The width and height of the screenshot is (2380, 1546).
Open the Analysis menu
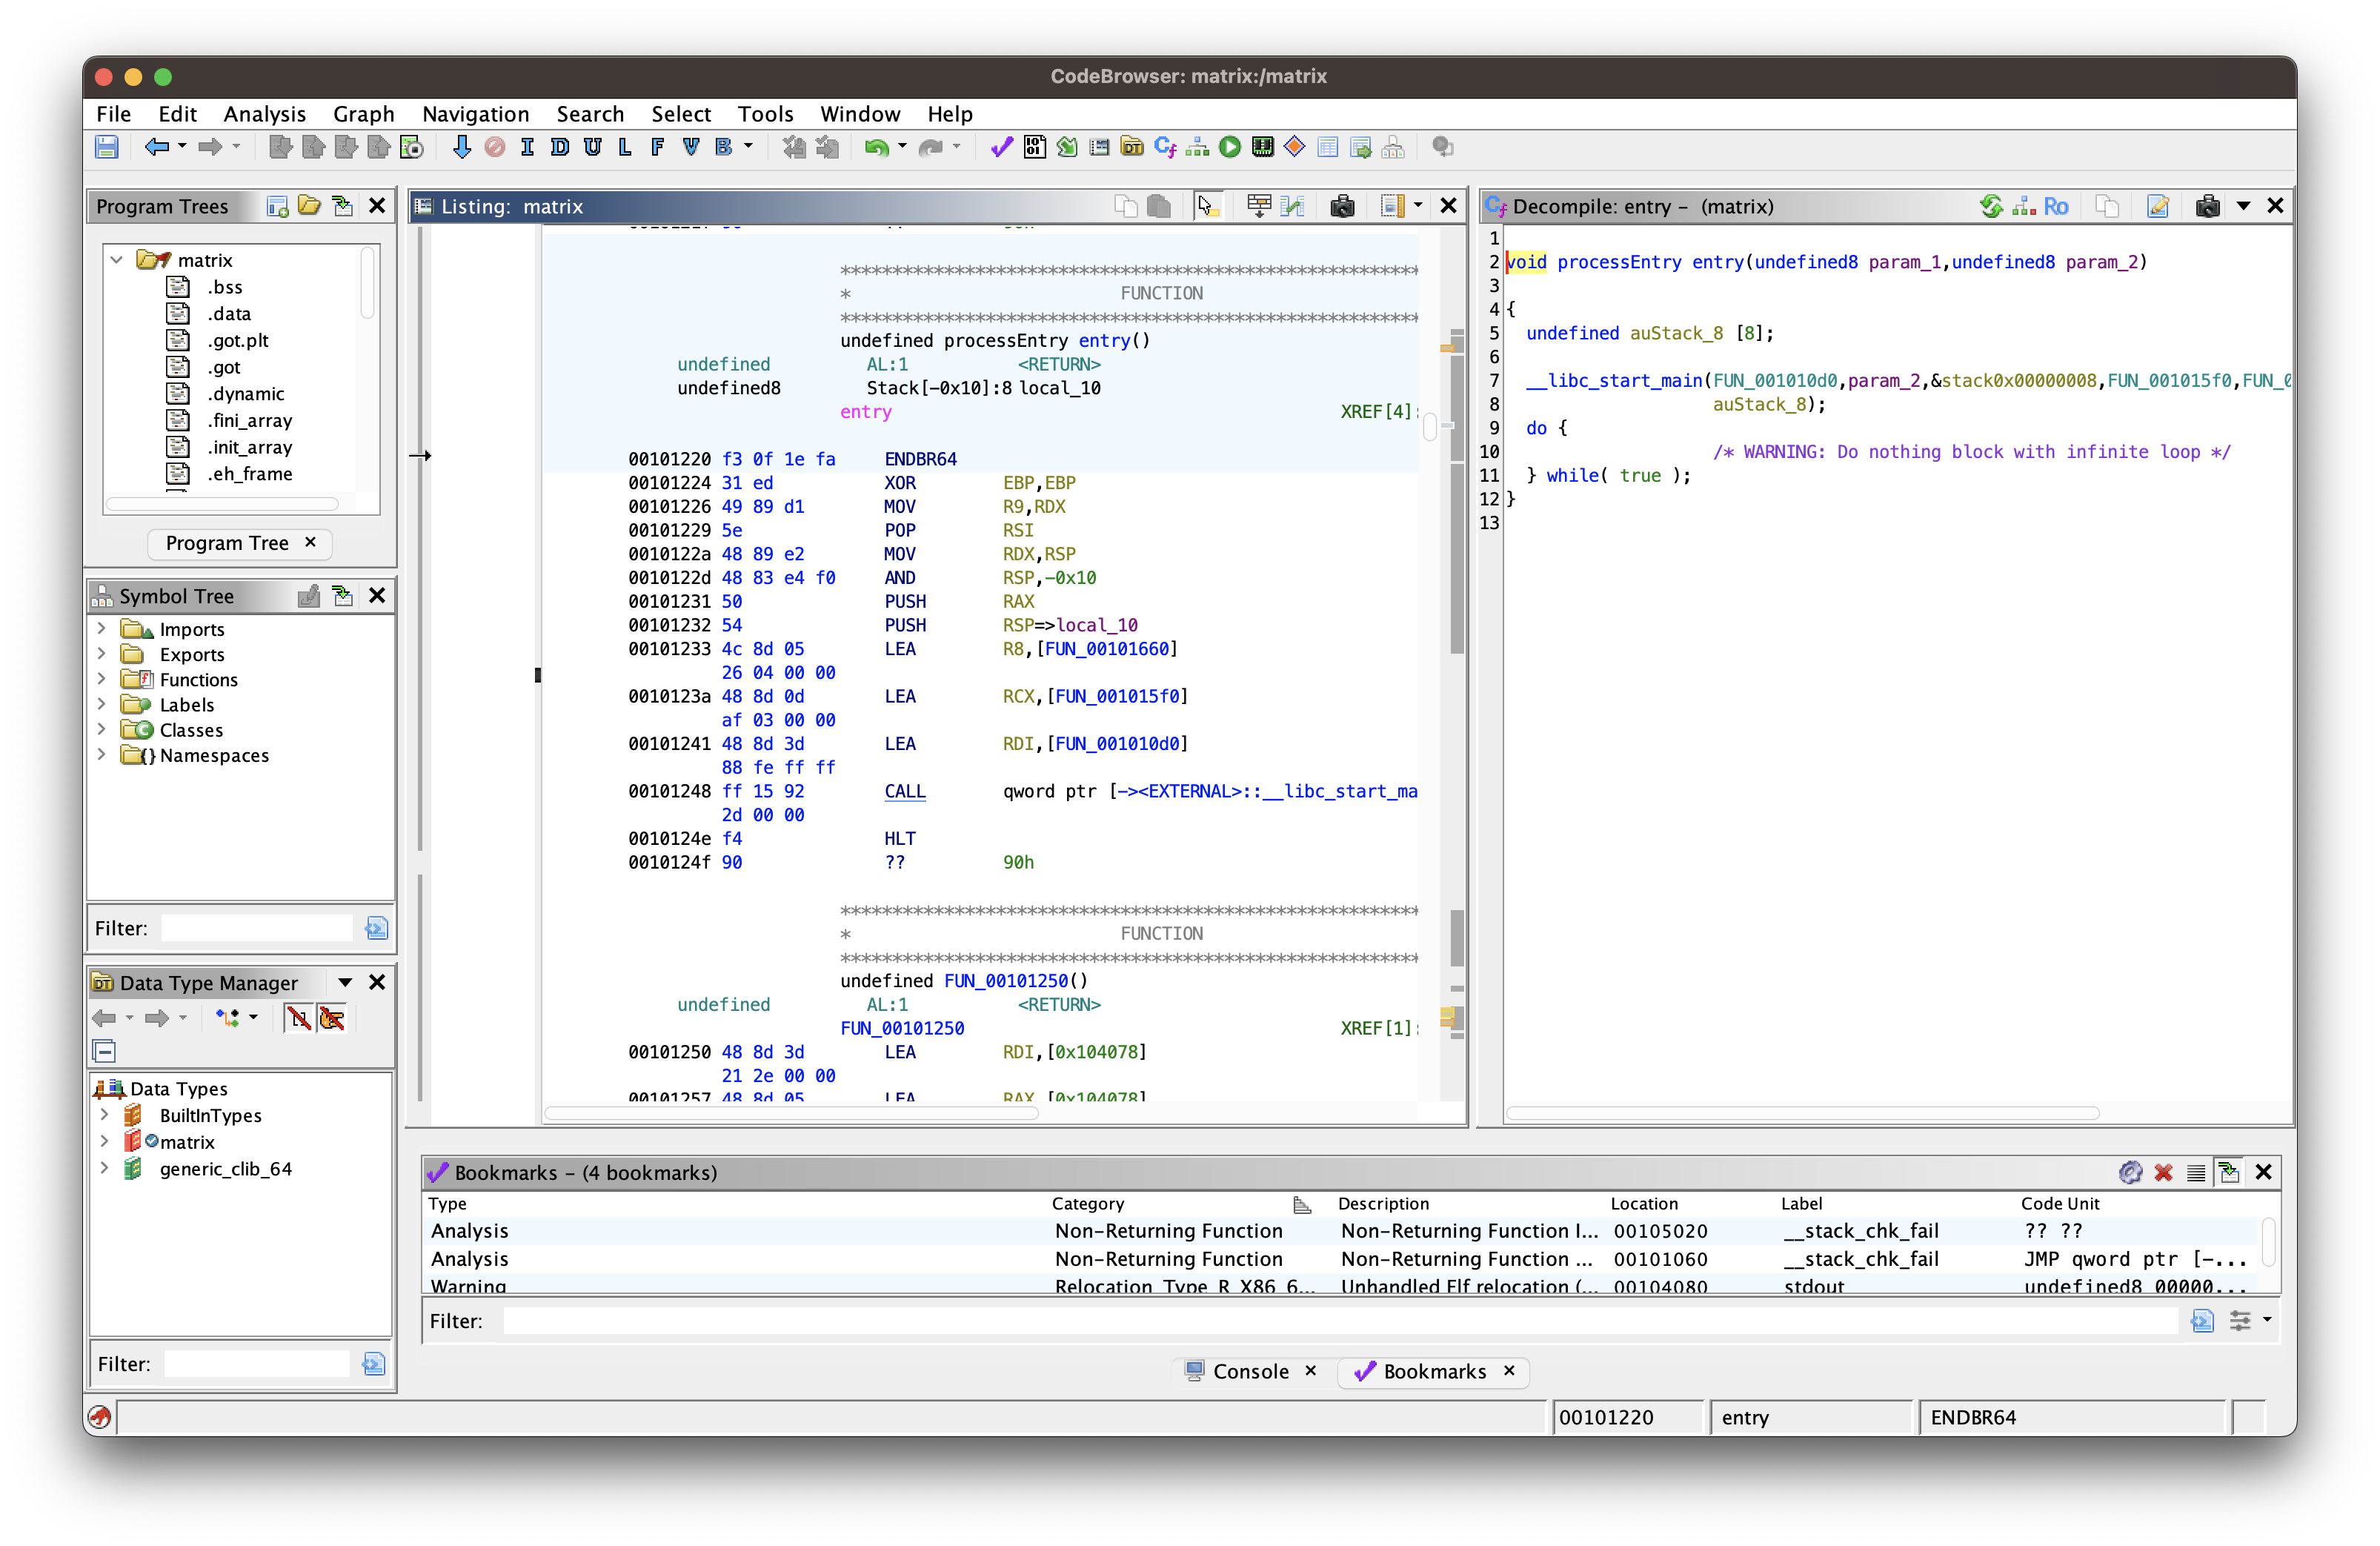point(264,114)
